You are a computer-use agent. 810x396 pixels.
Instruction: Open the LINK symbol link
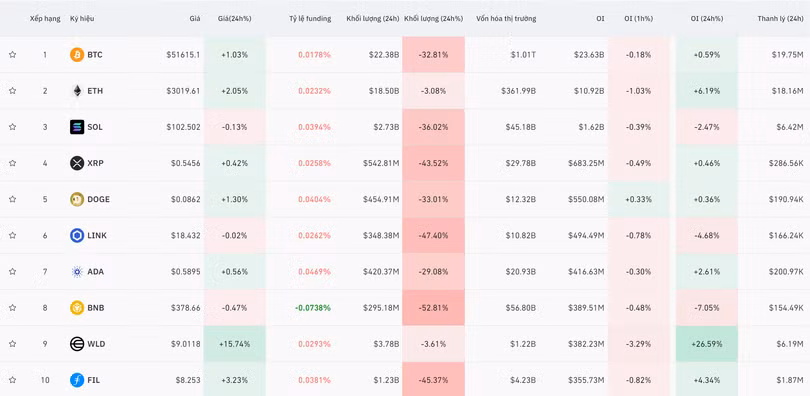(x=97, y=235)
